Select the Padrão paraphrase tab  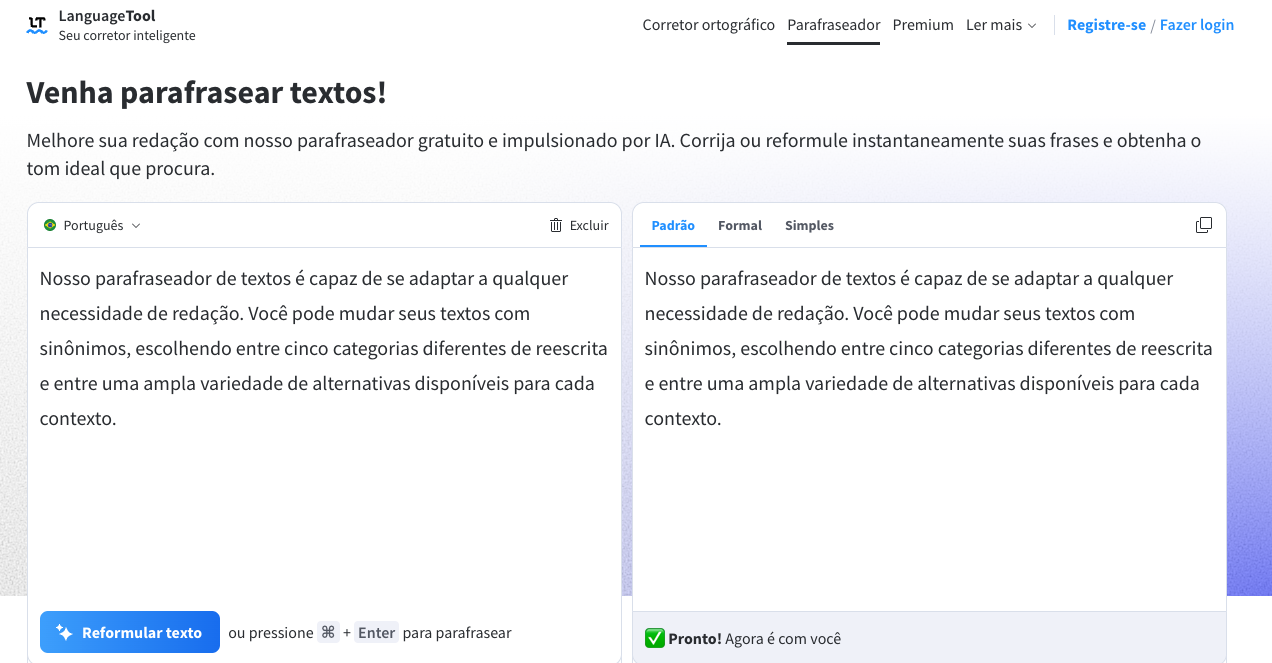pyautogui.click(x=673, y=225)
